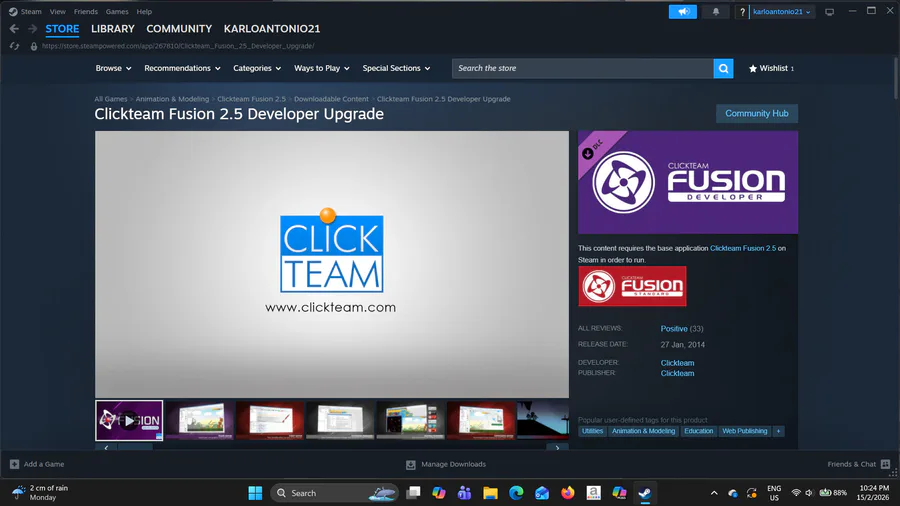Viewport: 900px width, 506px height.
Task: Launch Microsoft Edge from taskbar
Action: click(516, 493)
